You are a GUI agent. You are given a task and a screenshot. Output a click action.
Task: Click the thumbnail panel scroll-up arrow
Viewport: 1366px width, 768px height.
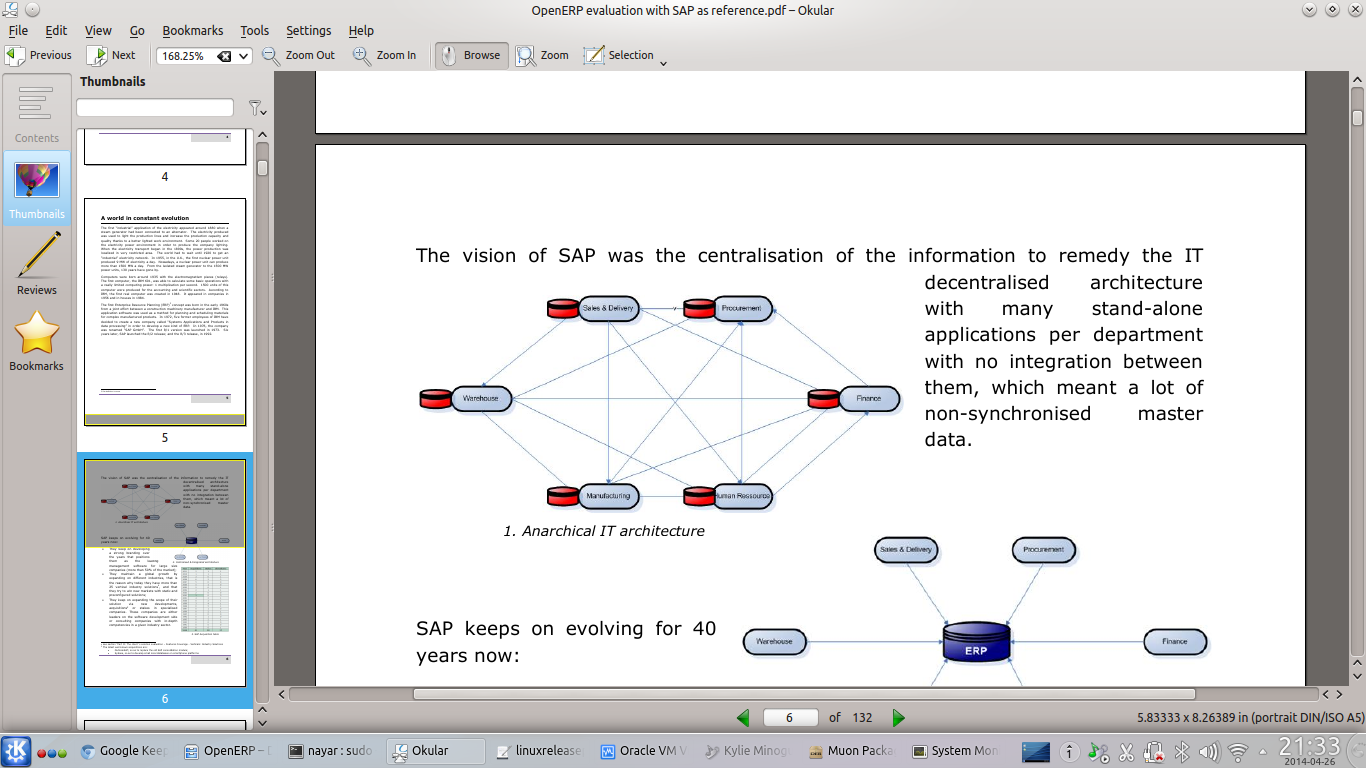coord(263,133)
